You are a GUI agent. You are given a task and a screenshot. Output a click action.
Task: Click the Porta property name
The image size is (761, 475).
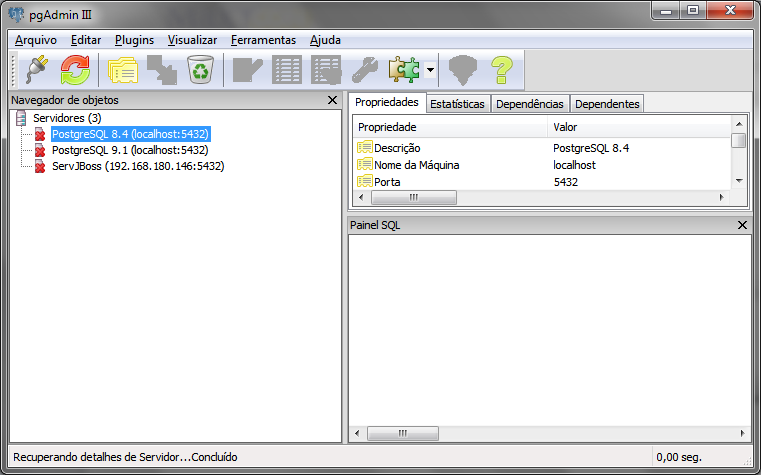[387, 182]
